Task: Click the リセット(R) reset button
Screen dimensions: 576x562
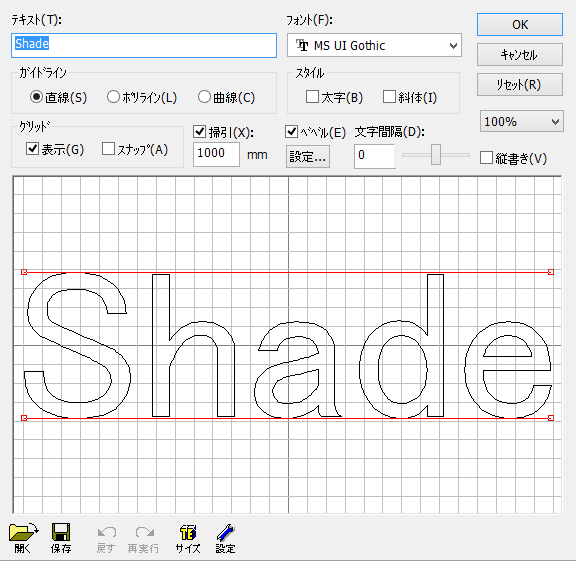Action: pyautogui.click(x=519, y=85)
